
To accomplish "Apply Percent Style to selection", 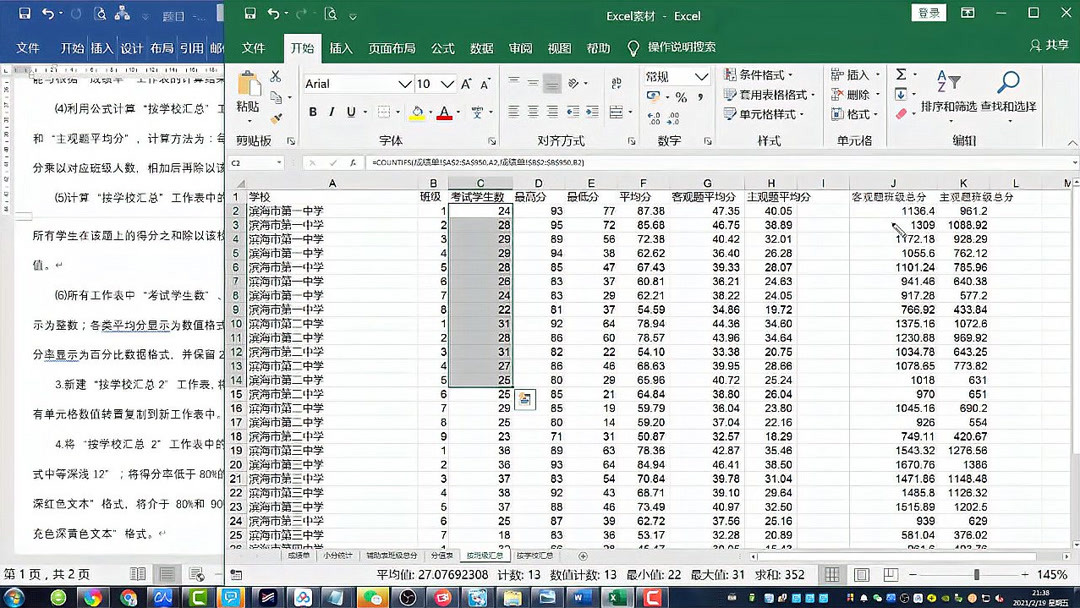I will pyautogui.click(x=679, y=94).
